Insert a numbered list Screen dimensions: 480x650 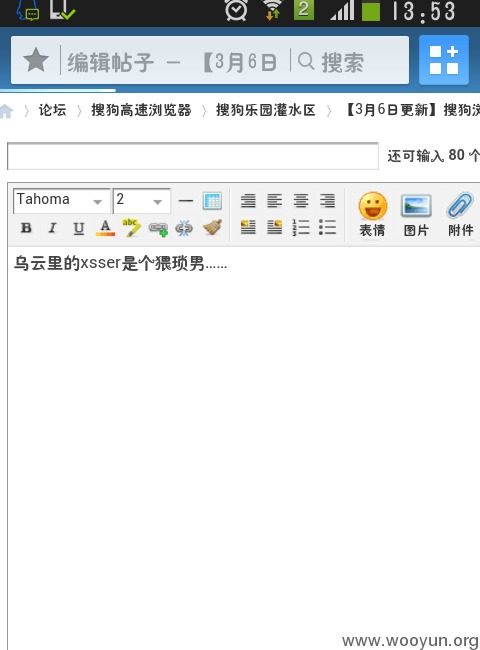click(301, 227)
